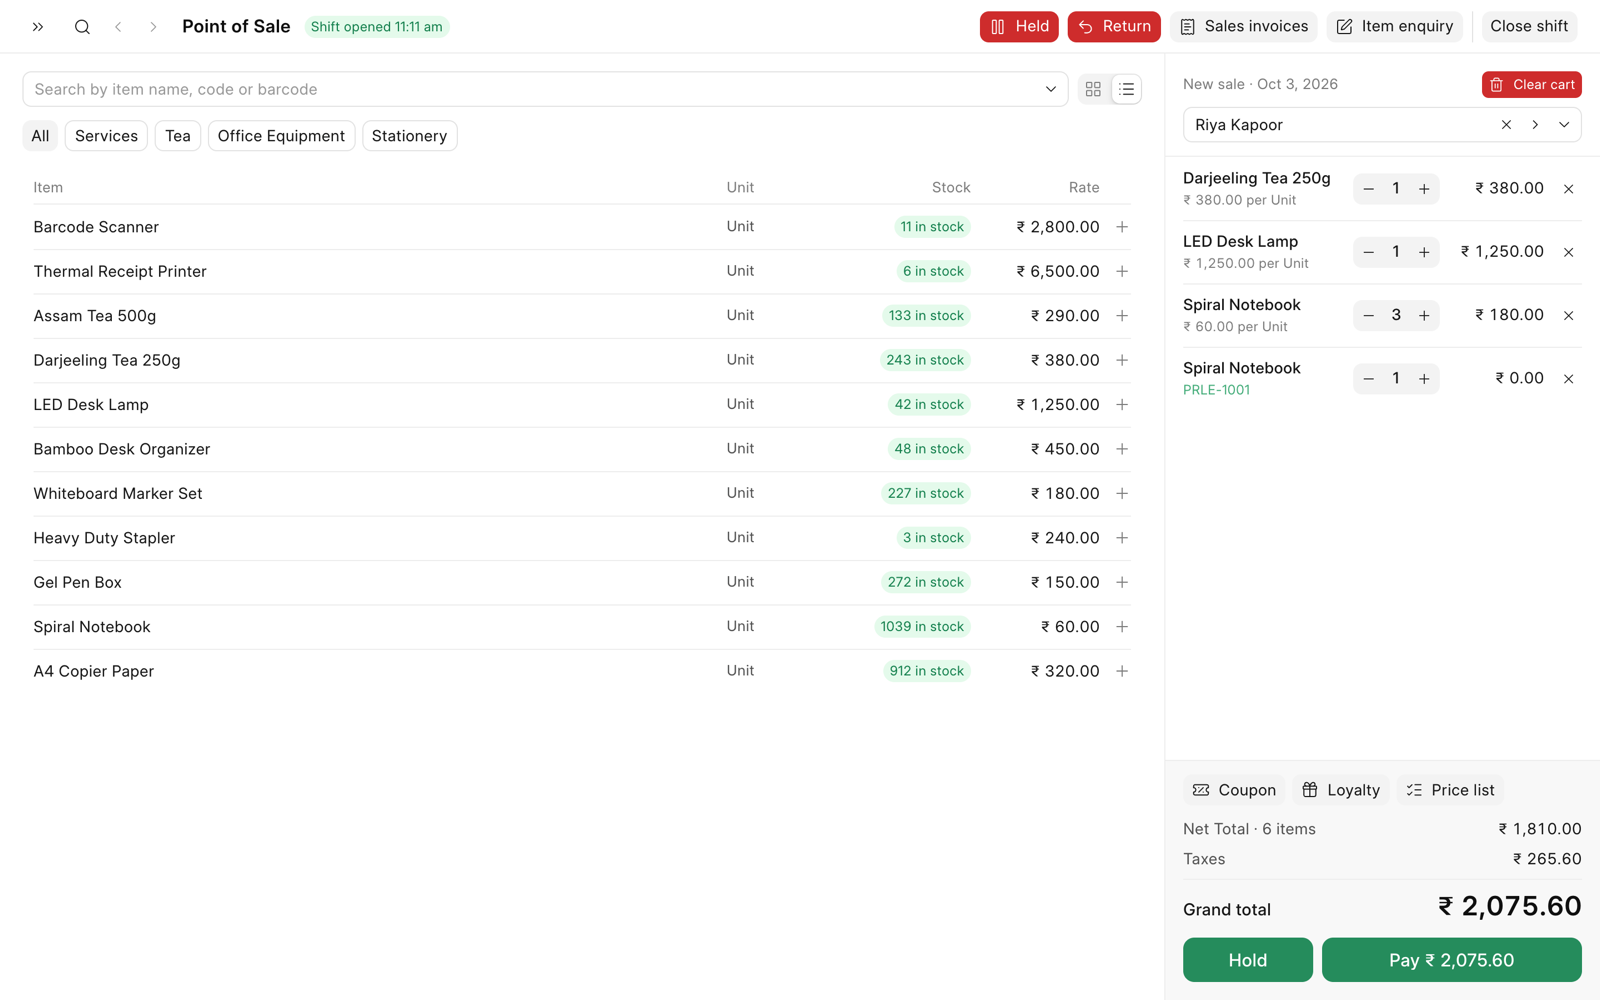Close shift
This screenshot has width=1600, height=1000.
1529,27
